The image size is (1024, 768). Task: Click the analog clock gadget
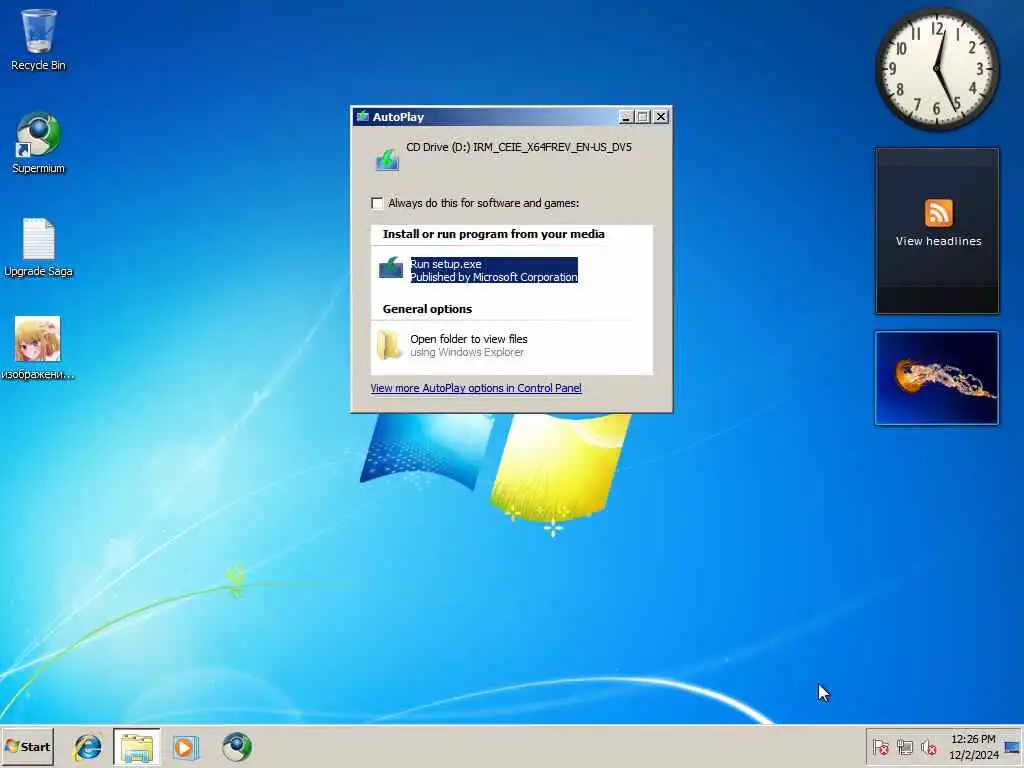(936, 69)
